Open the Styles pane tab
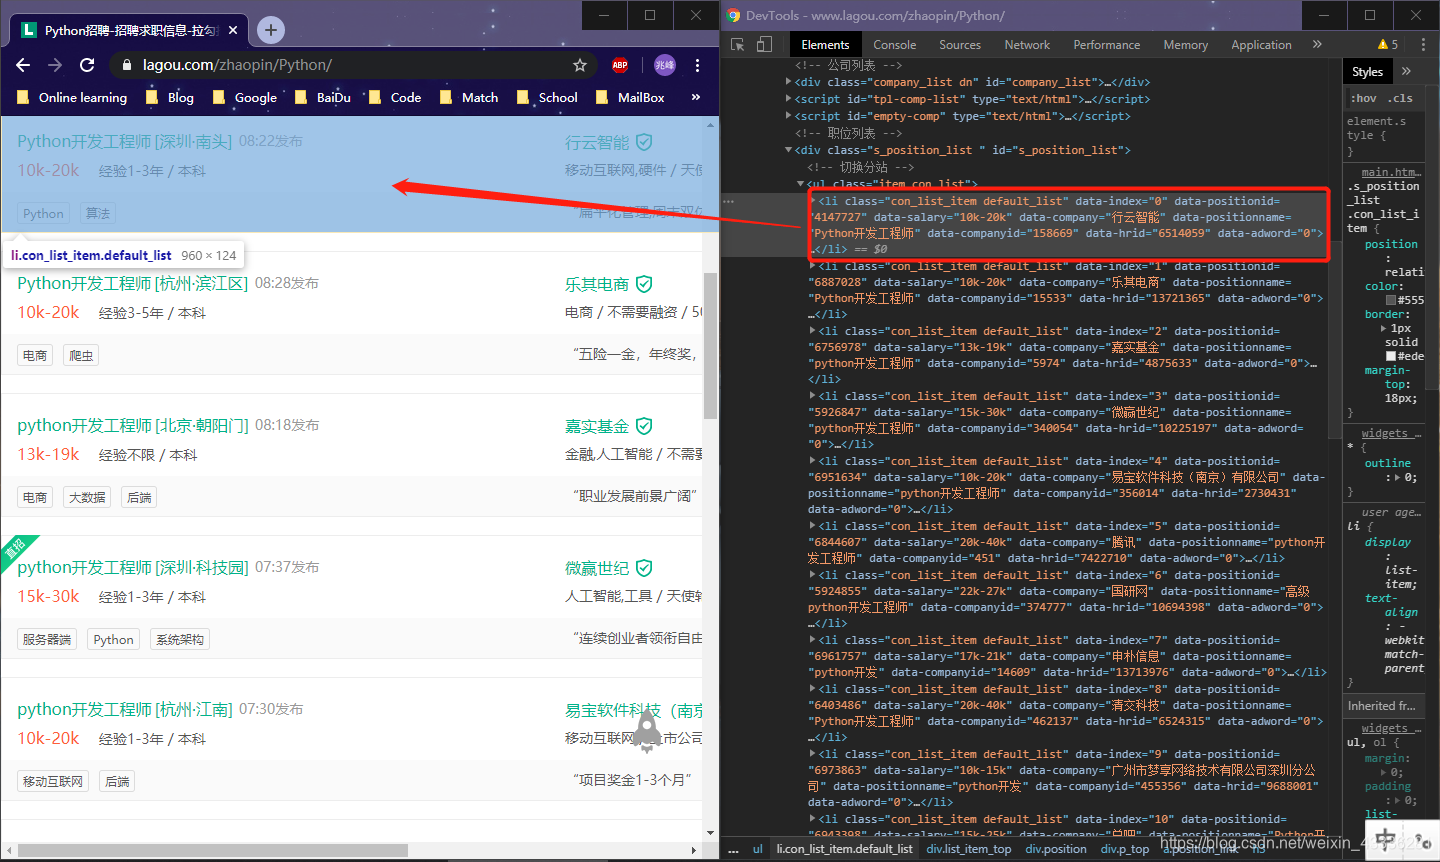Image resolution: width=1440 pixels, height=862 pixels. (1367, 71)
